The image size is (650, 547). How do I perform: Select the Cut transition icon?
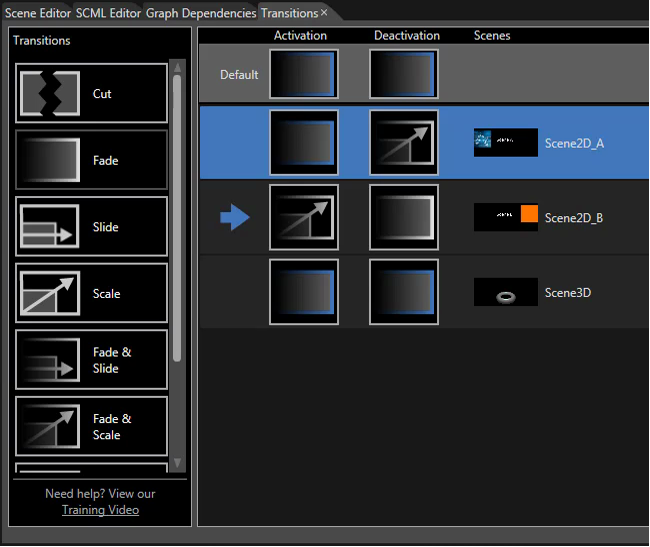tap(50, 93)
